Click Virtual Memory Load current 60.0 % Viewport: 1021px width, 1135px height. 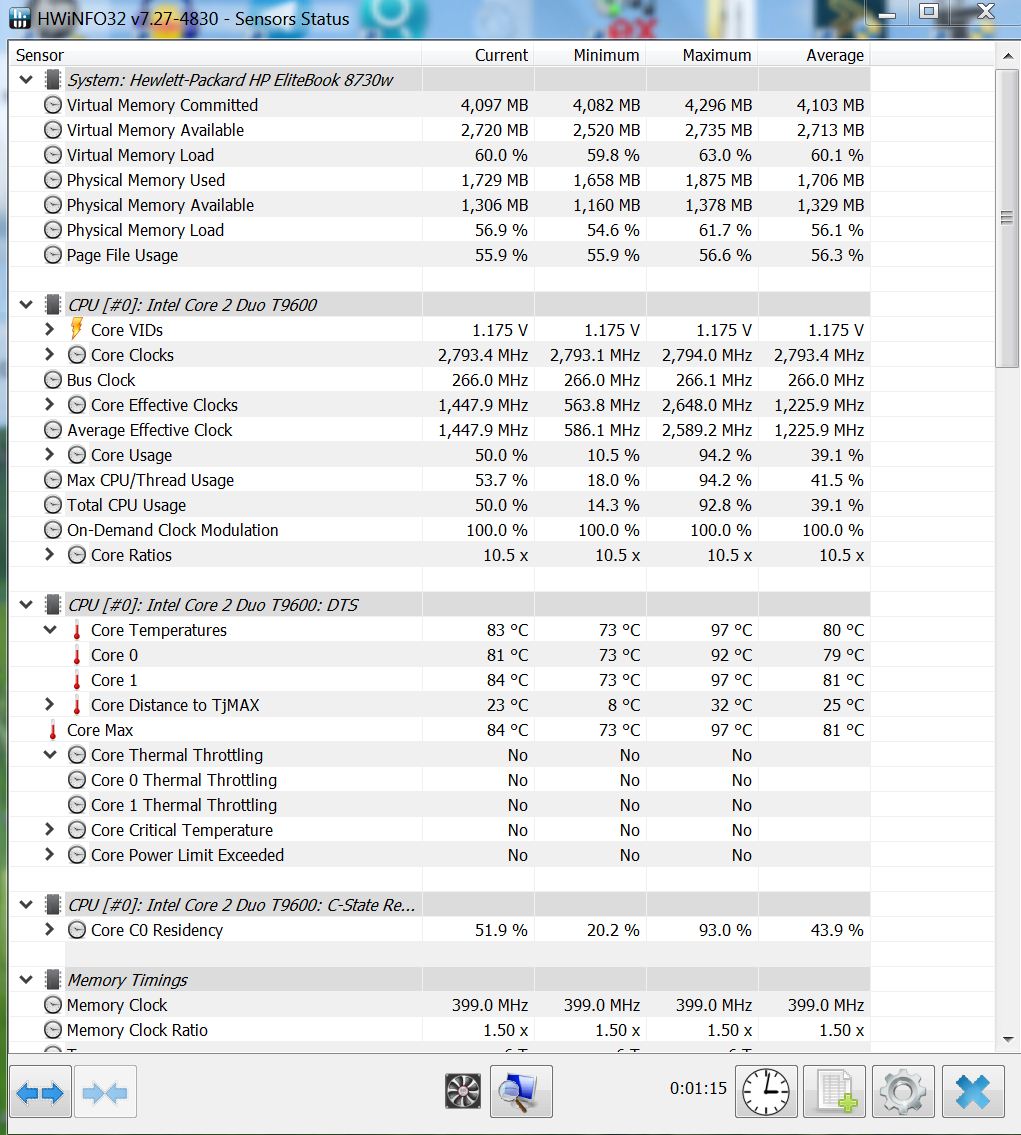point(501,155)
